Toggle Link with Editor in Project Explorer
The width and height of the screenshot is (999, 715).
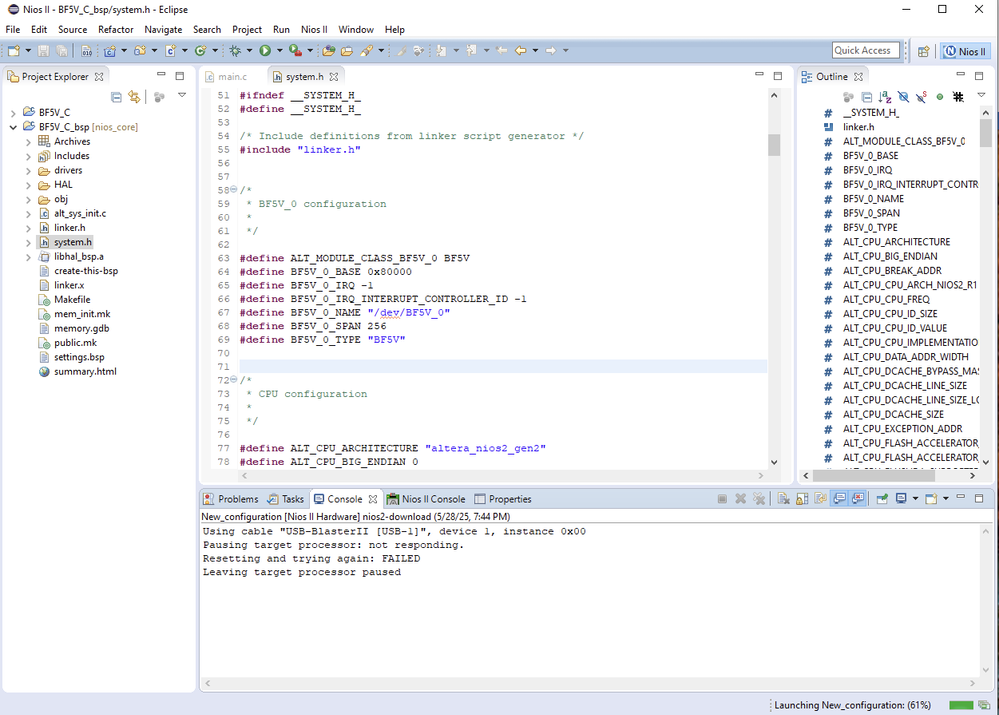point(134,97)
